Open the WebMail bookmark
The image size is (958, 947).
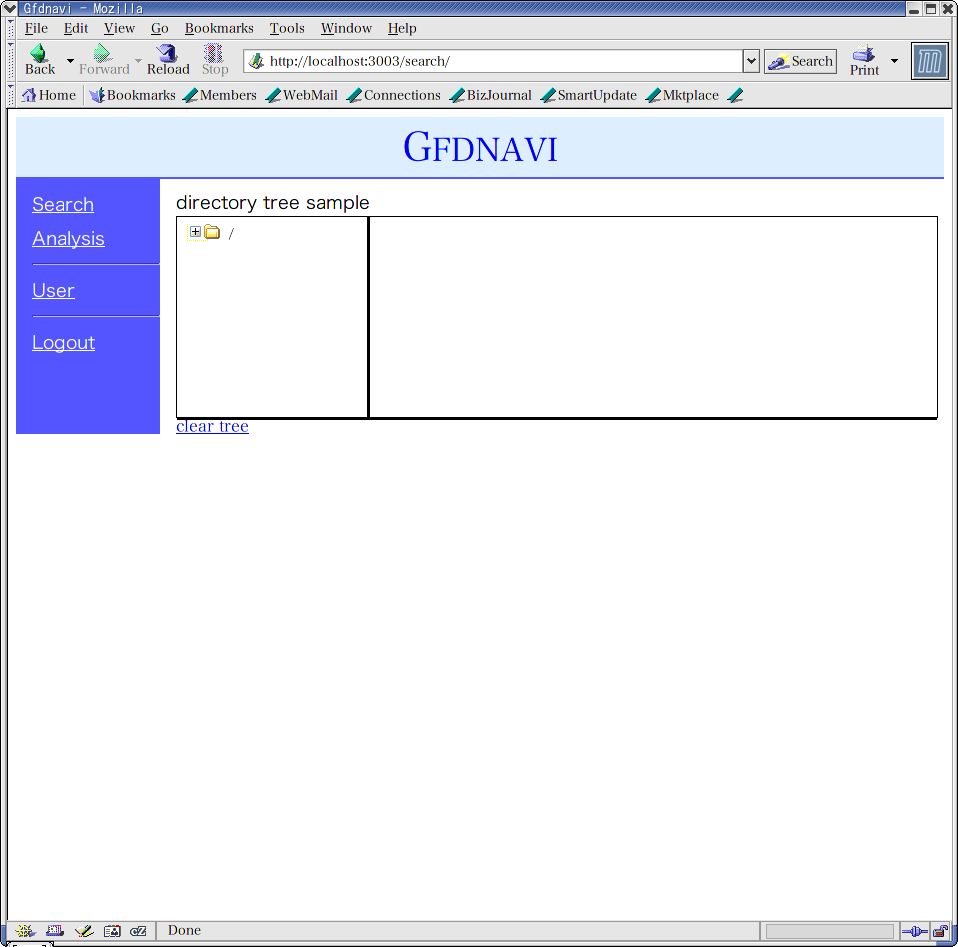point(302,95)
